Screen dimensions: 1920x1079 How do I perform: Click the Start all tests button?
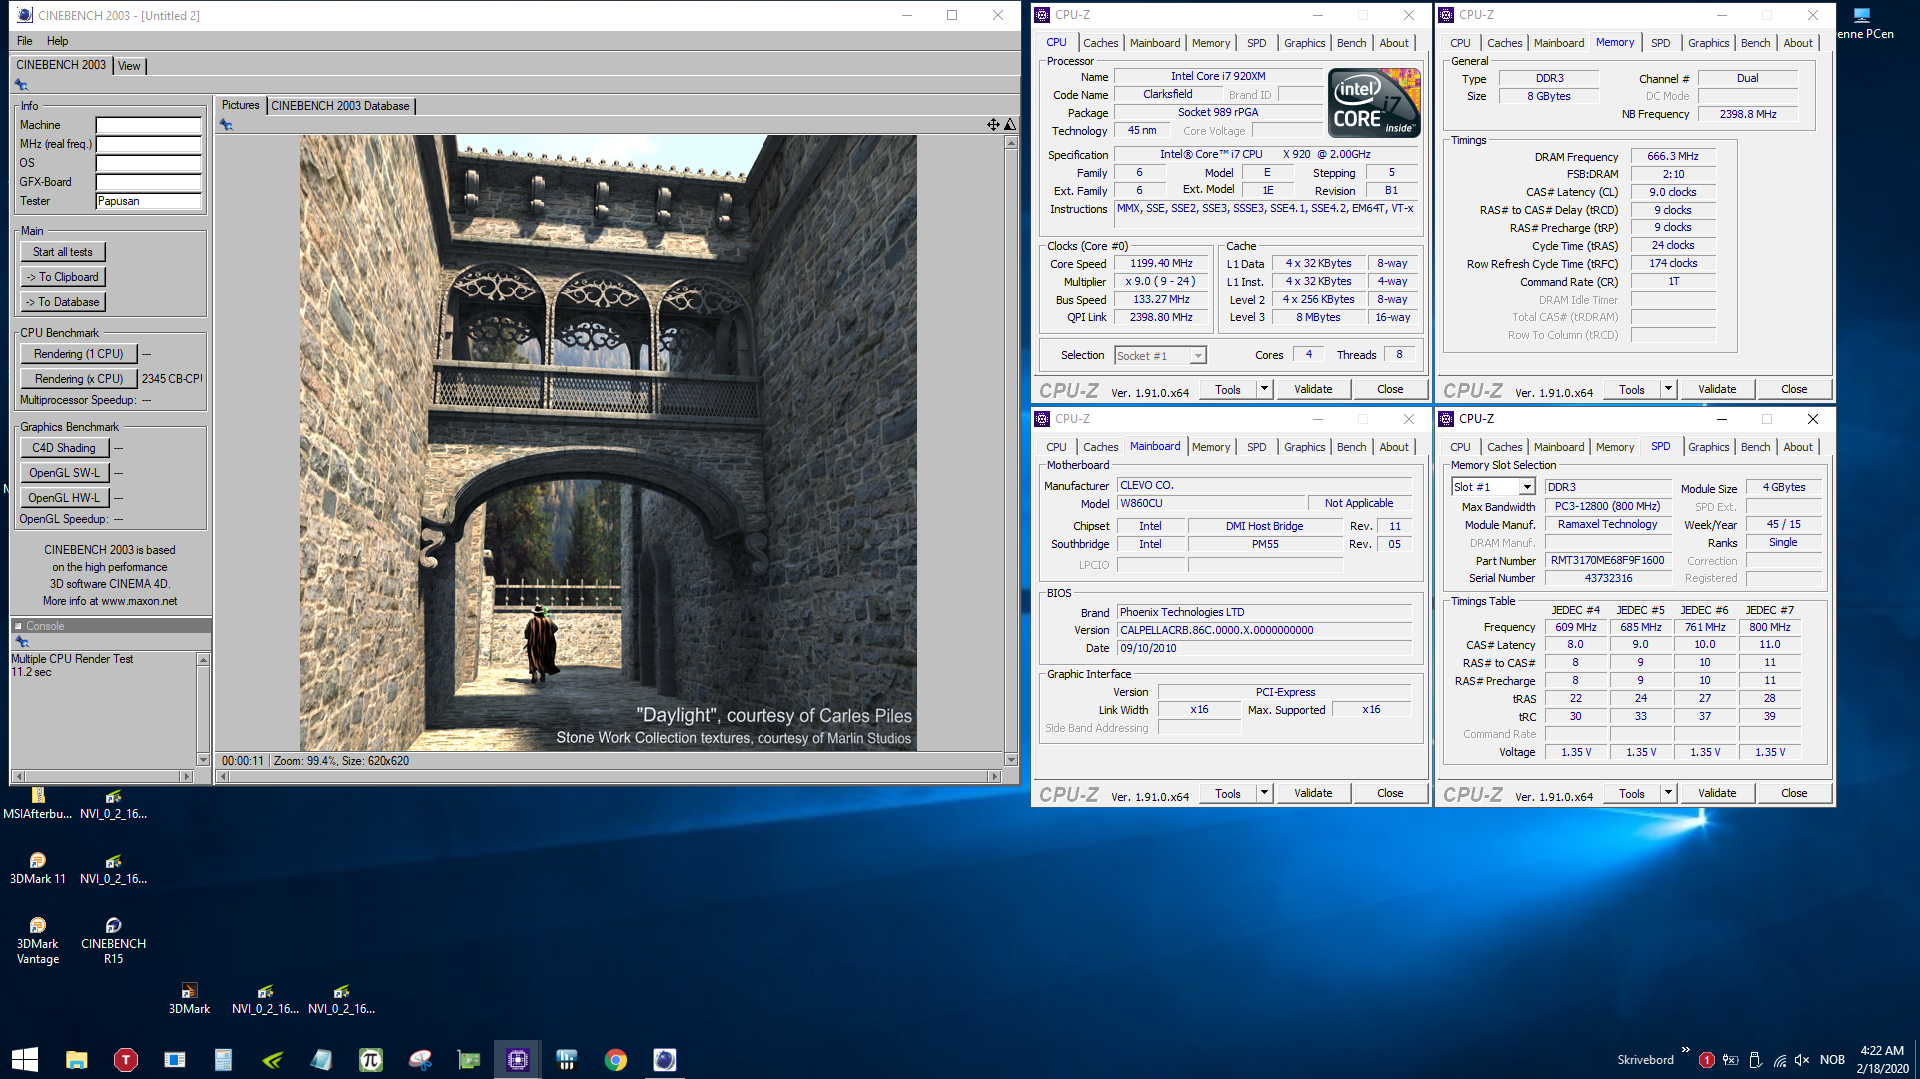[63, 252]
